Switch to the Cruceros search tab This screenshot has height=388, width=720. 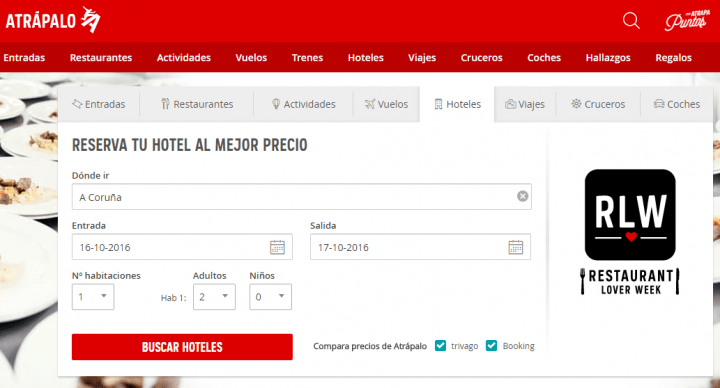click(598, 104)
